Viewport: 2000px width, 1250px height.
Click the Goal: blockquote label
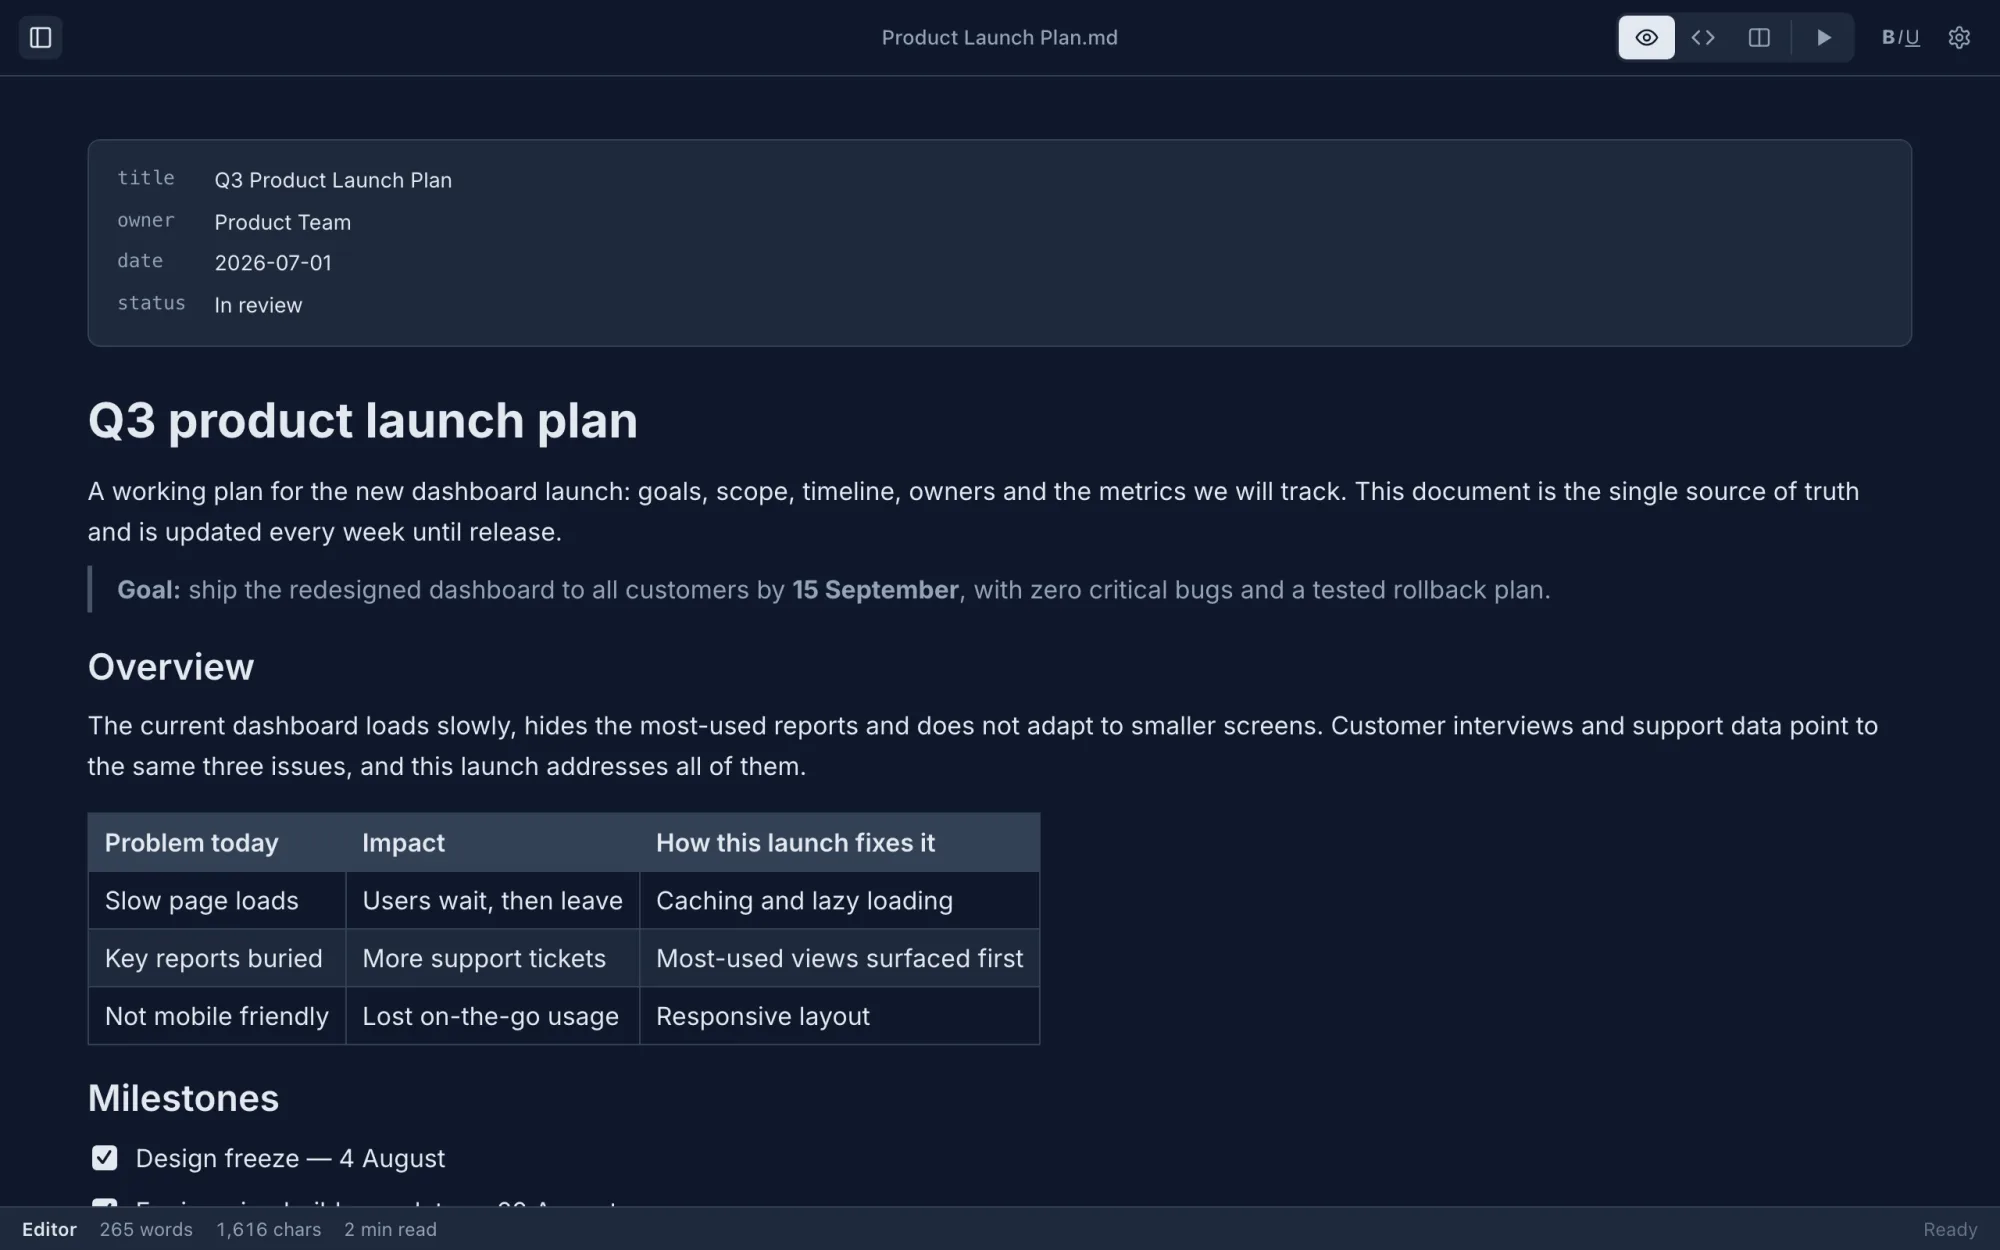tap(149, 590)
